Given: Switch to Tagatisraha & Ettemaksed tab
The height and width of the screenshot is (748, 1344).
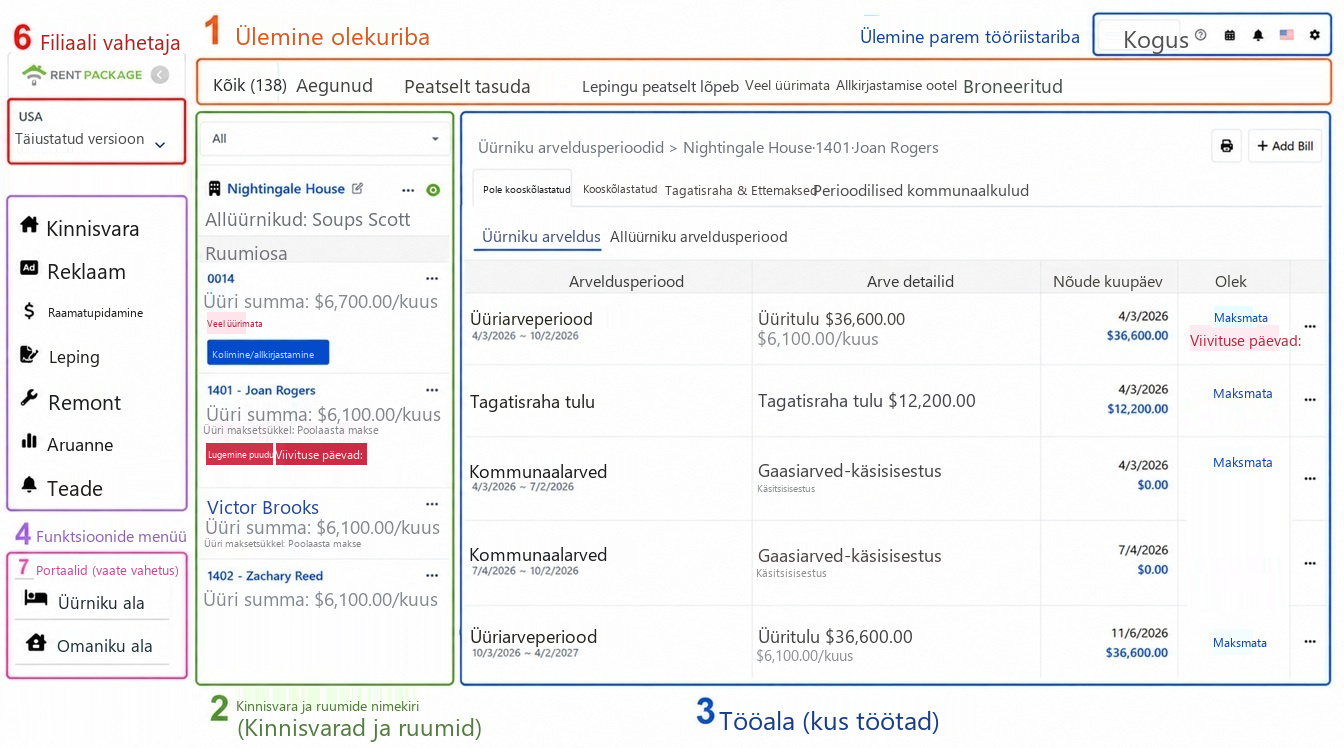Looking at the screenshot, I should point(740,190).
